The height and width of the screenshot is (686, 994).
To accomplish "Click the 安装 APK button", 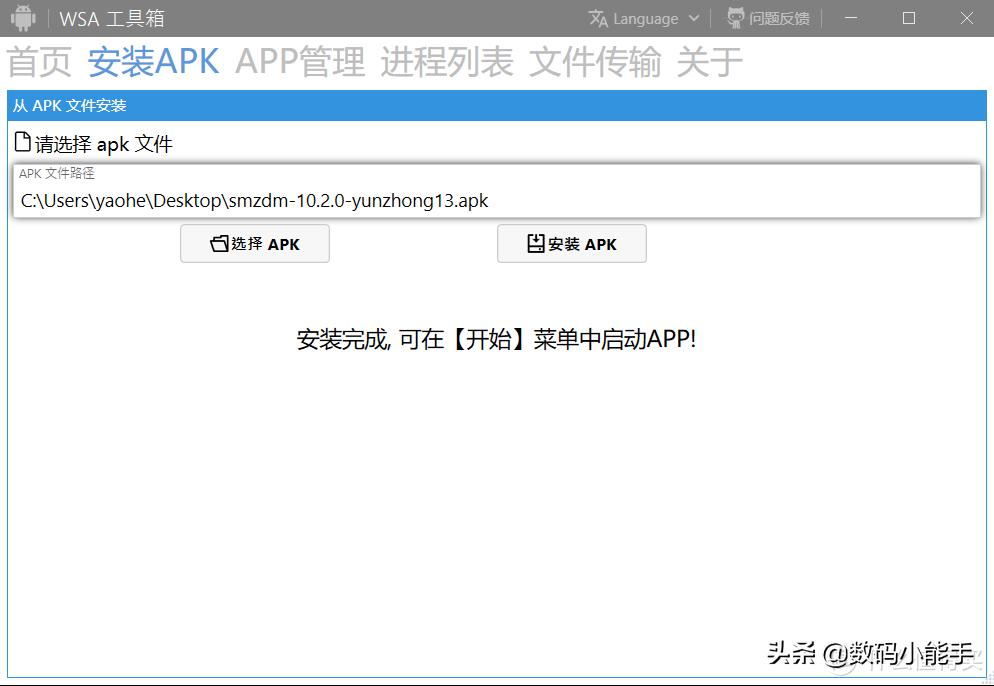I will [x=571, y=243].
